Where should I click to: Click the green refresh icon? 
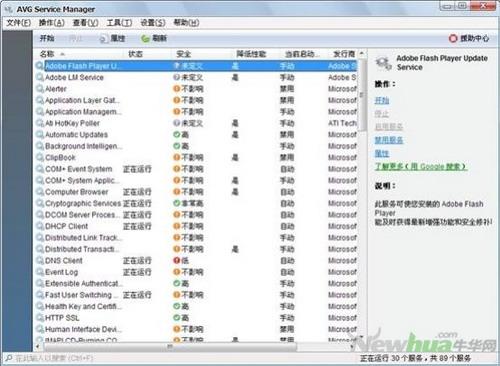pyautogui.click(x=145, y=39)
